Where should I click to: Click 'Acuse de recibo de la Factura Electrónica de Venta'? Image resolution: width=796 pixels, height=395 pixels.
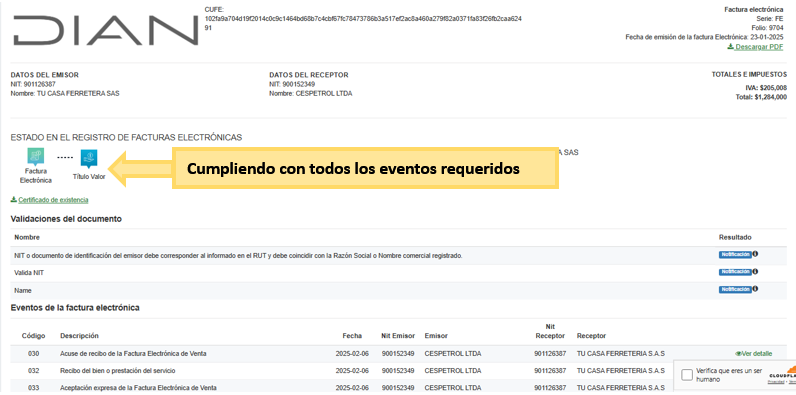click(133, 354)
